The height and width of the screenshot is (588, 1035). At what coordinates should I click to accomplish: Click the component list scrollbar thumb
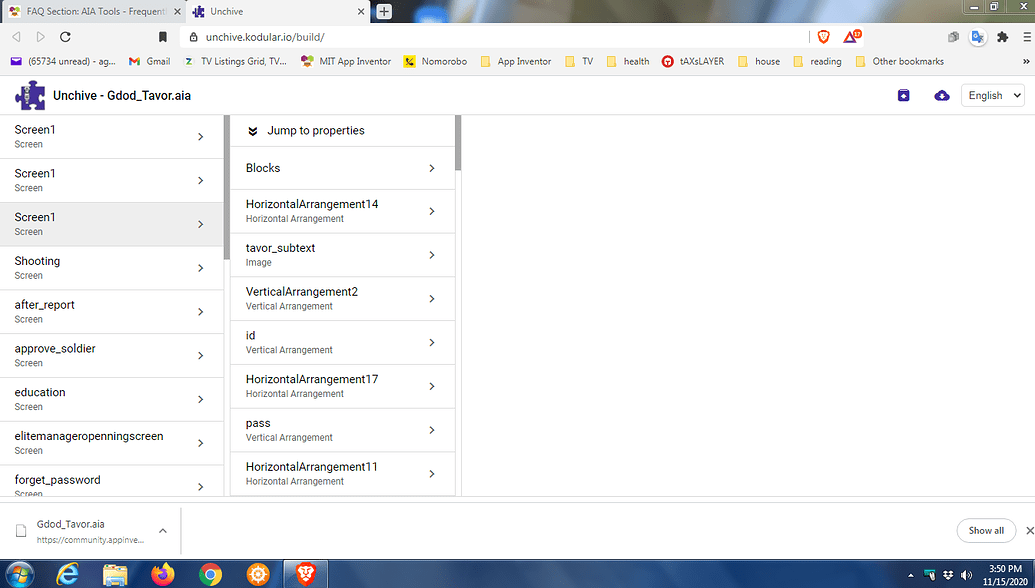click(x=458, y=143)
